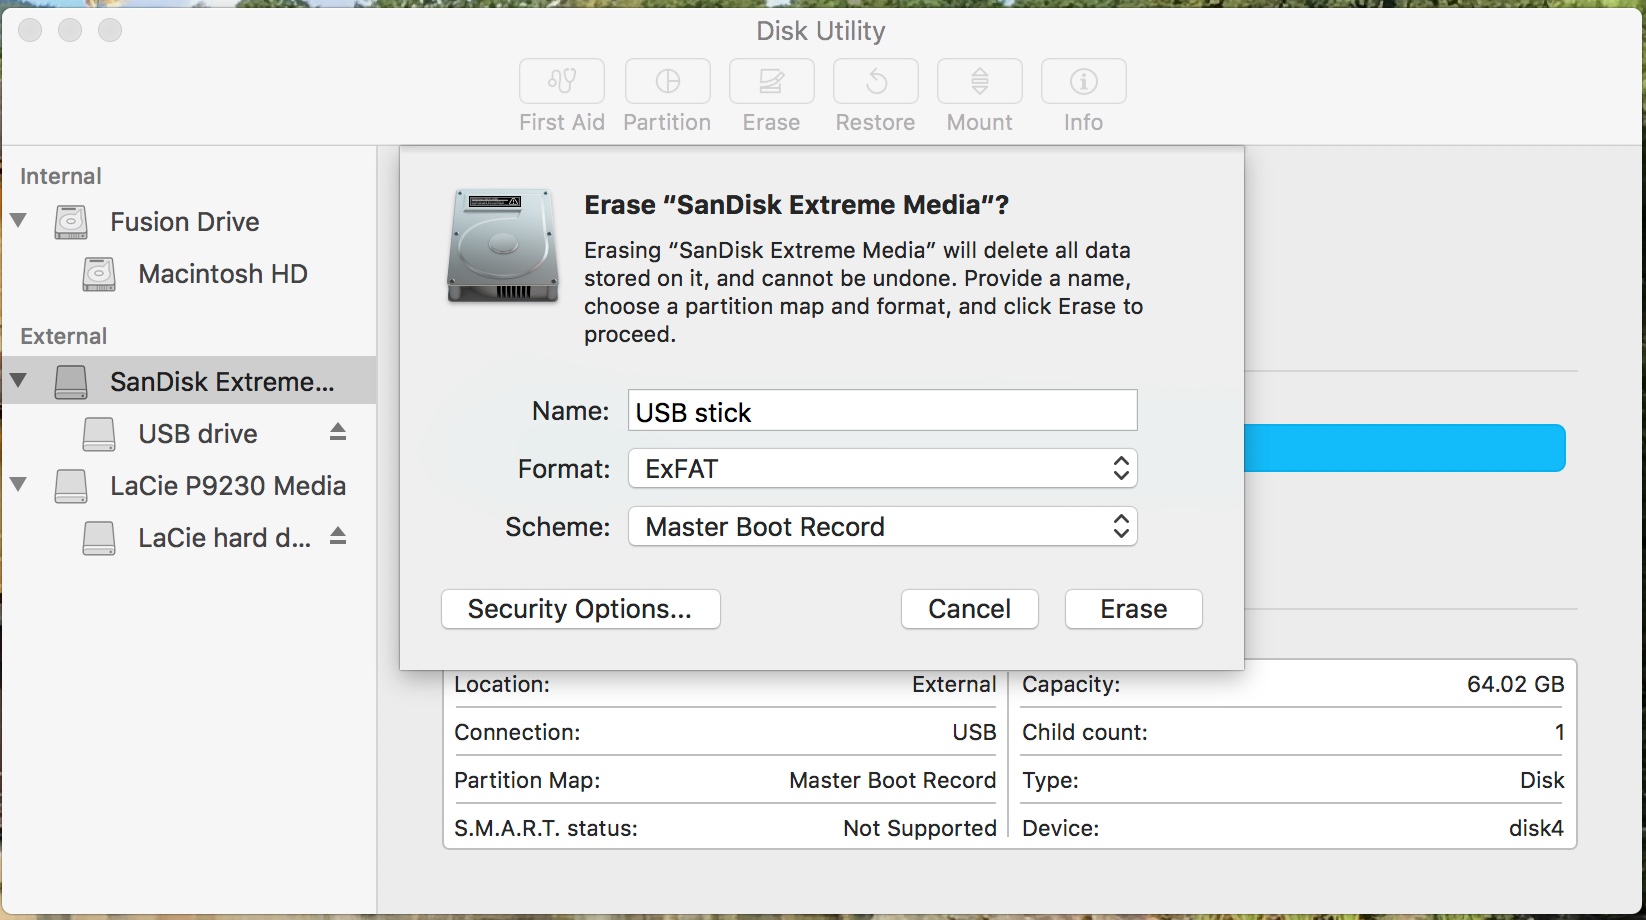This screenshot has height=920, width=1646.
Task: Open the Format dropdown showing ExFAT
Action: pyautogui.click(x=882, y=468)
